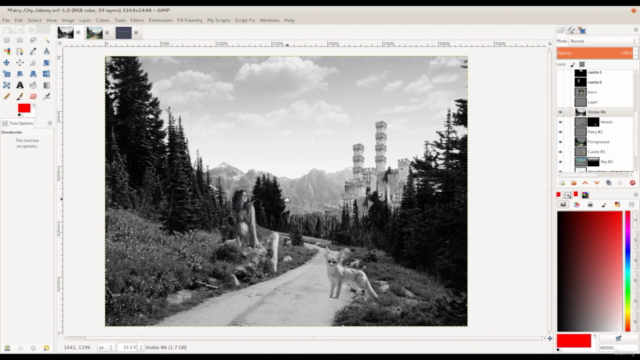Select the Pencil tool

click(7, 96)
